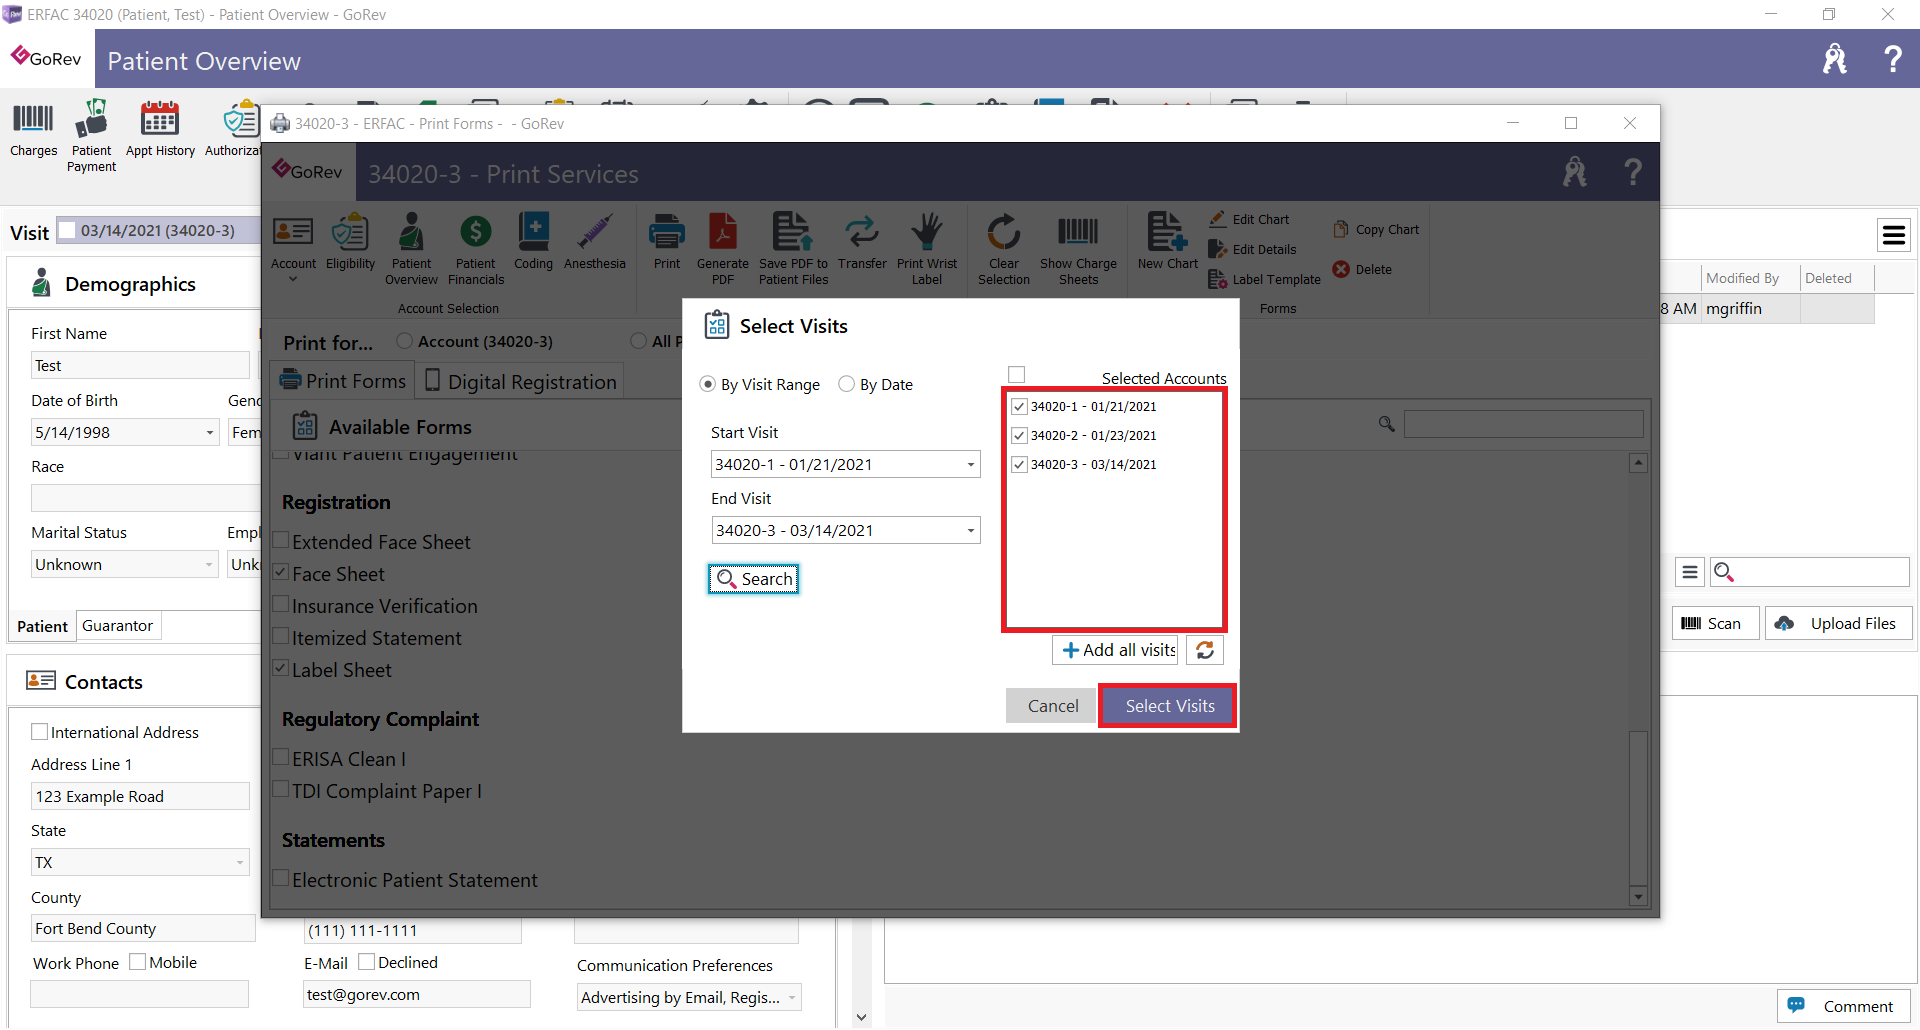This screenshot has width=1920, height=1030.
Task: Open Communication Preferences dropdown
Action: (792, 998)
